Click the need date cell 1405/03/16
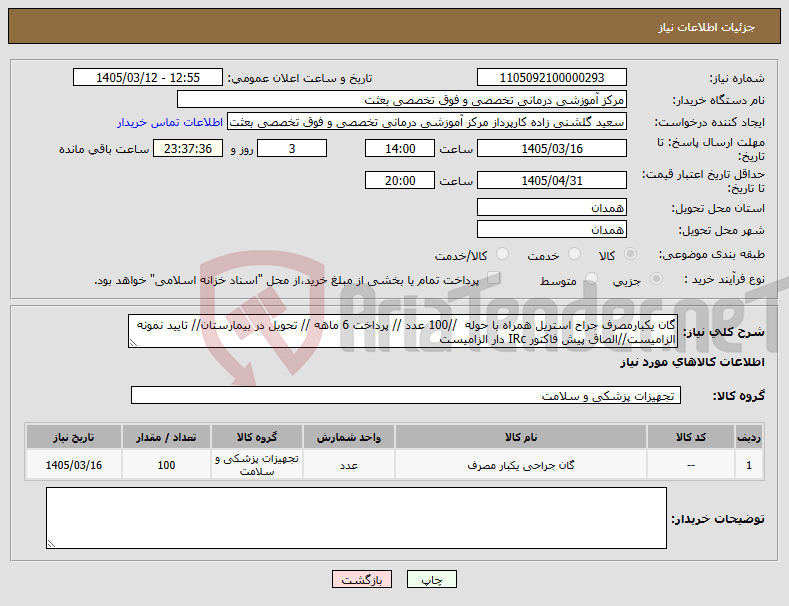 click(74, 465)
